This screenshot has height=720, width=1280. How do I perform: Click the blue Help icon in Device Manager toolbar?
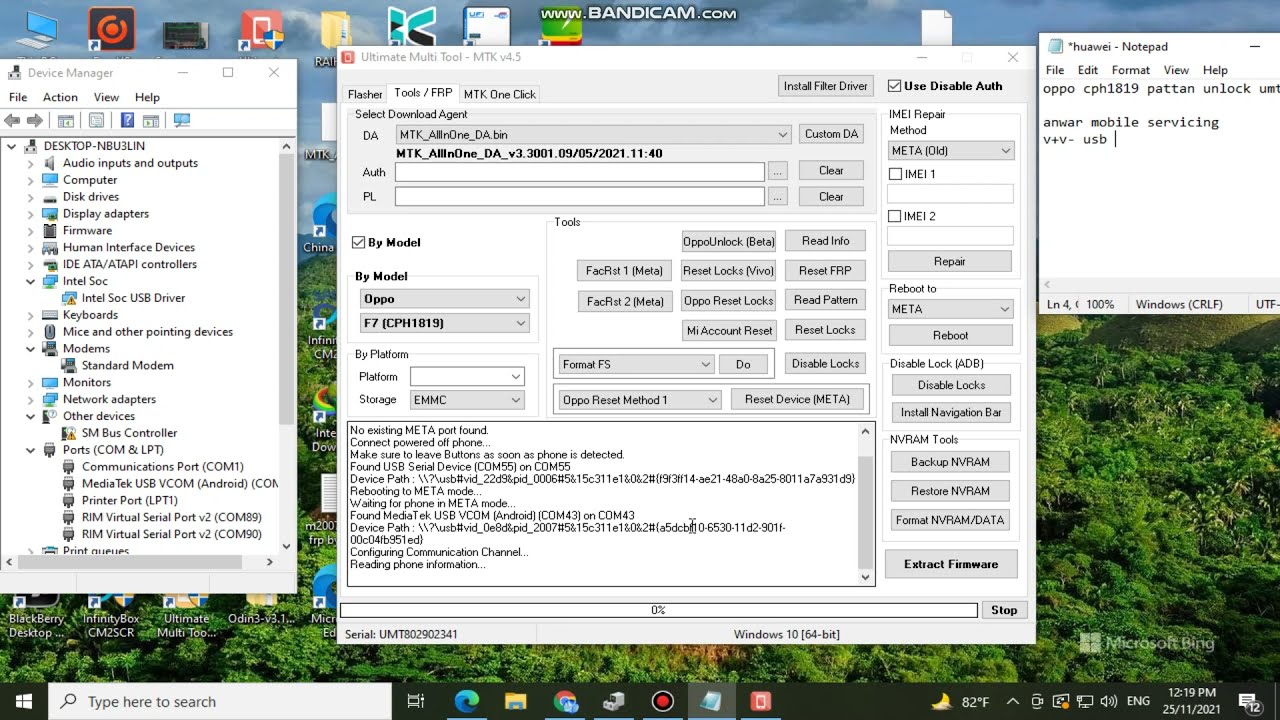point(127,121)
